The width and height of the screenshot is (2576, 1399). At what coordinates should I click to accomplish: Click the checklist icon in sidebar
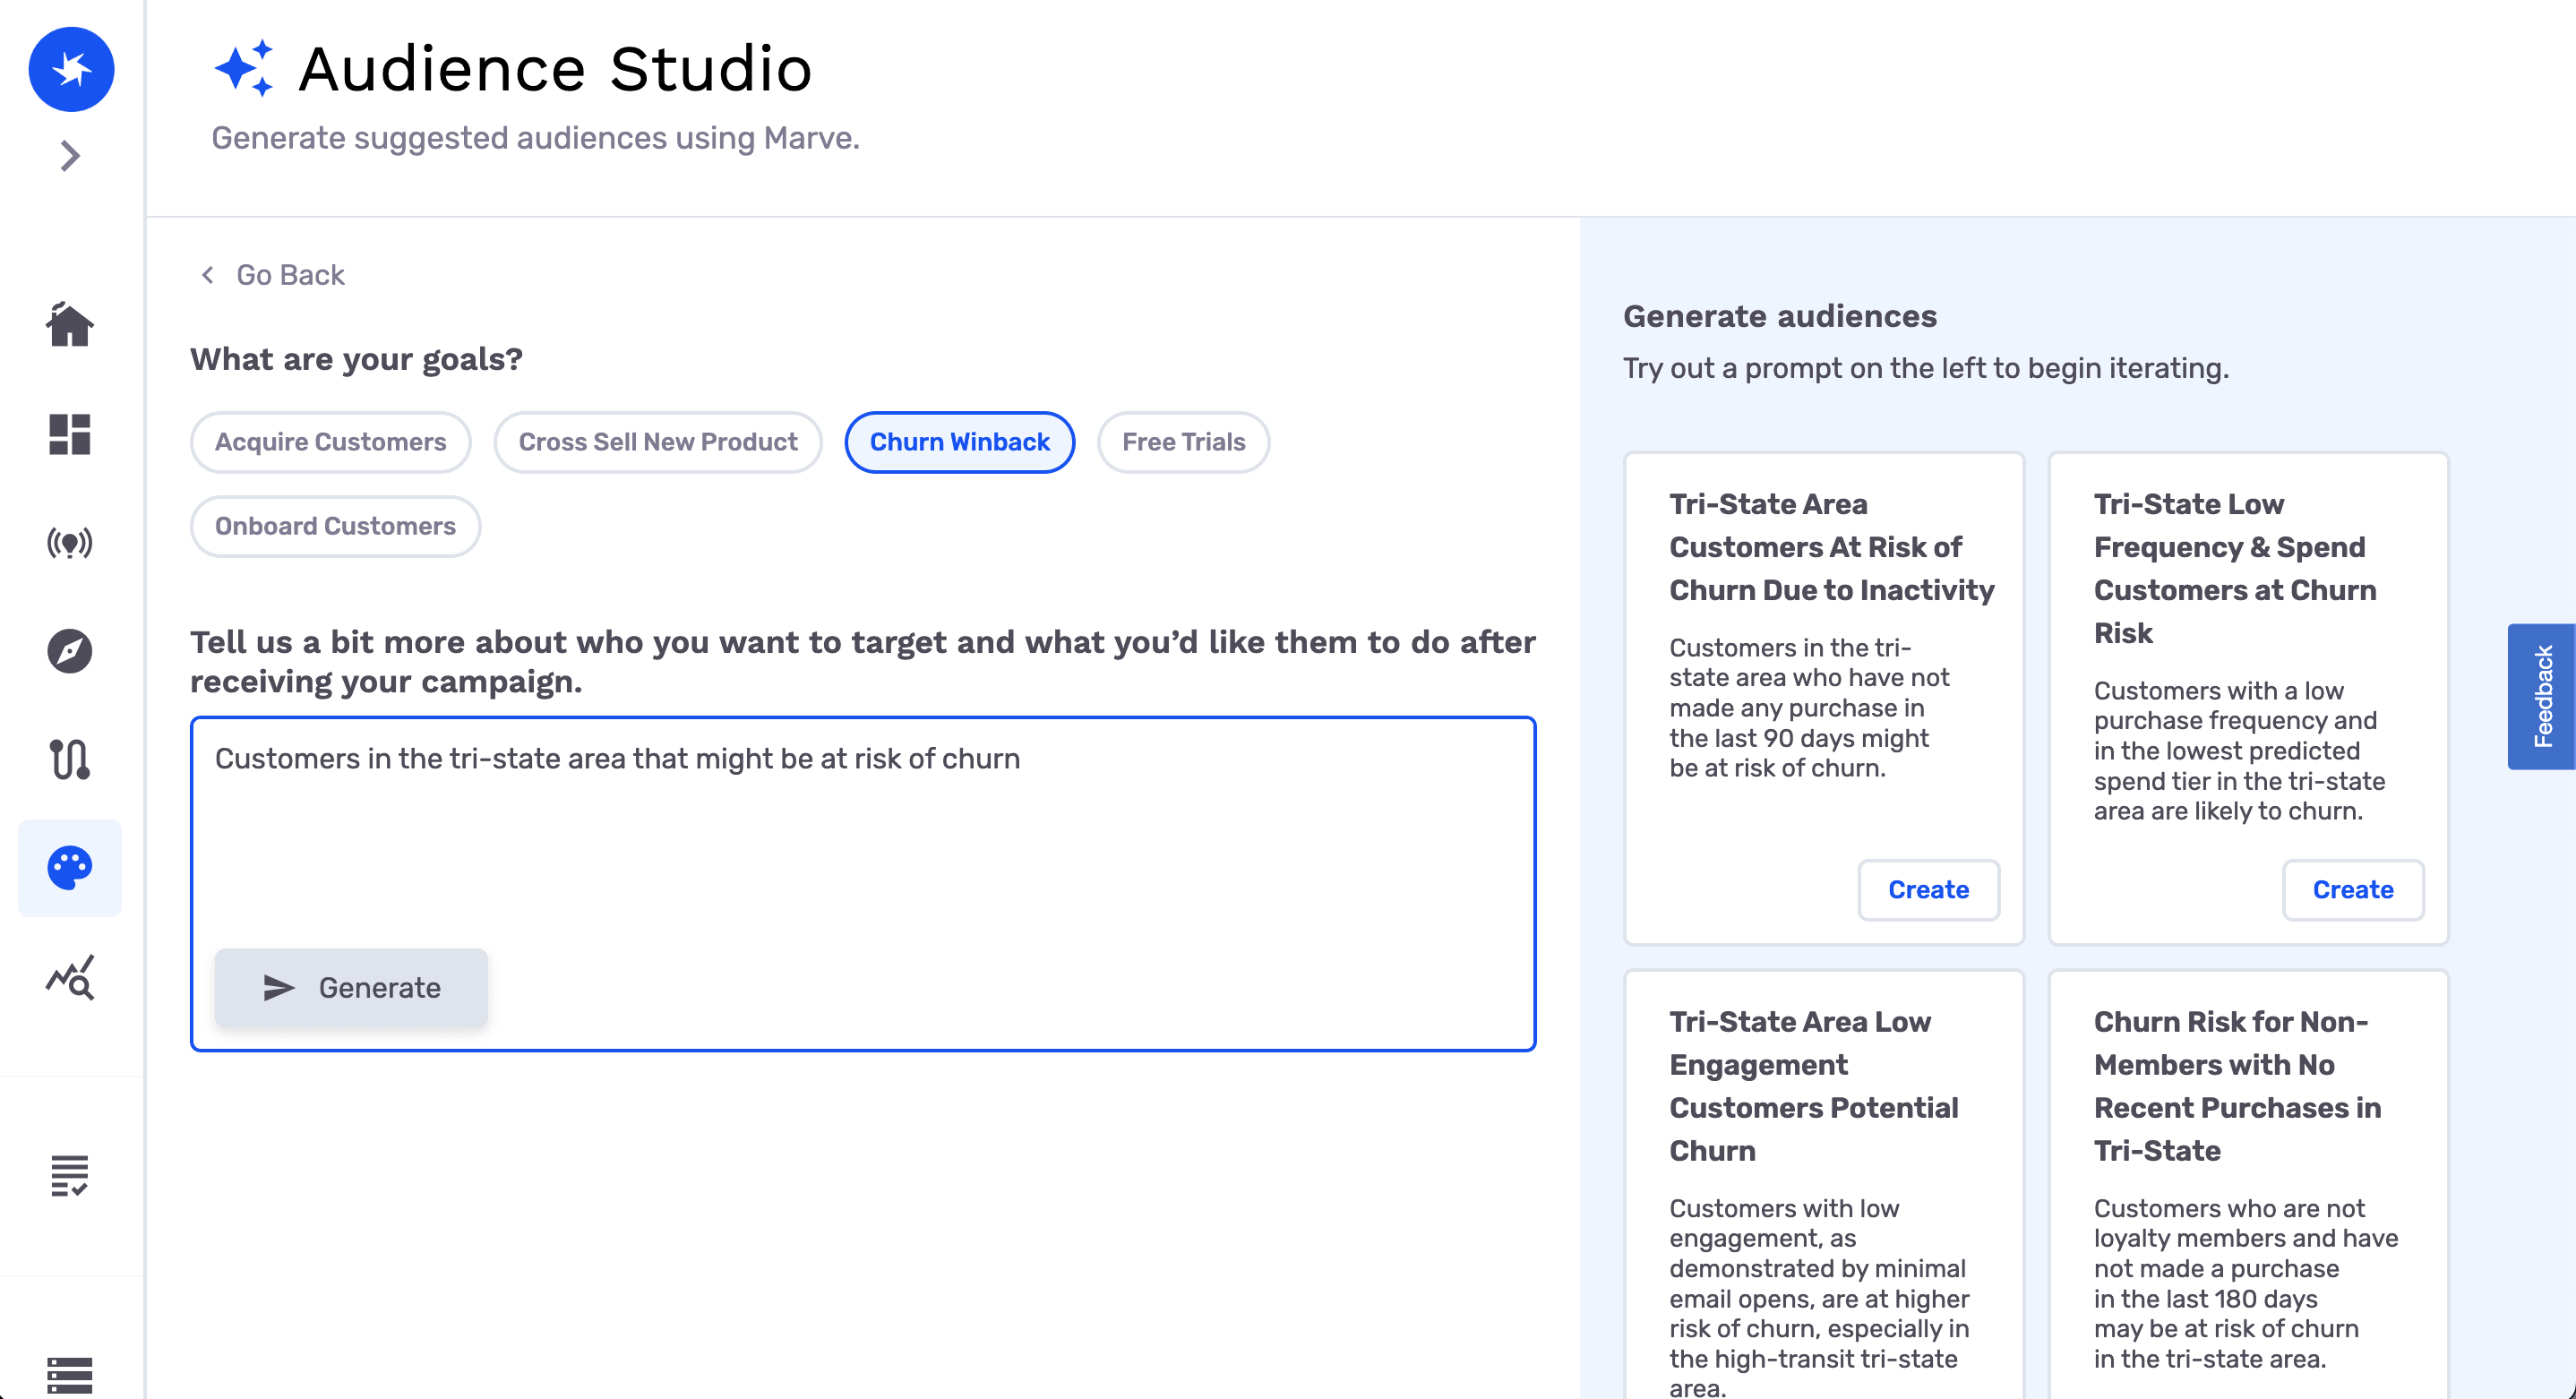coord(70,1176)
